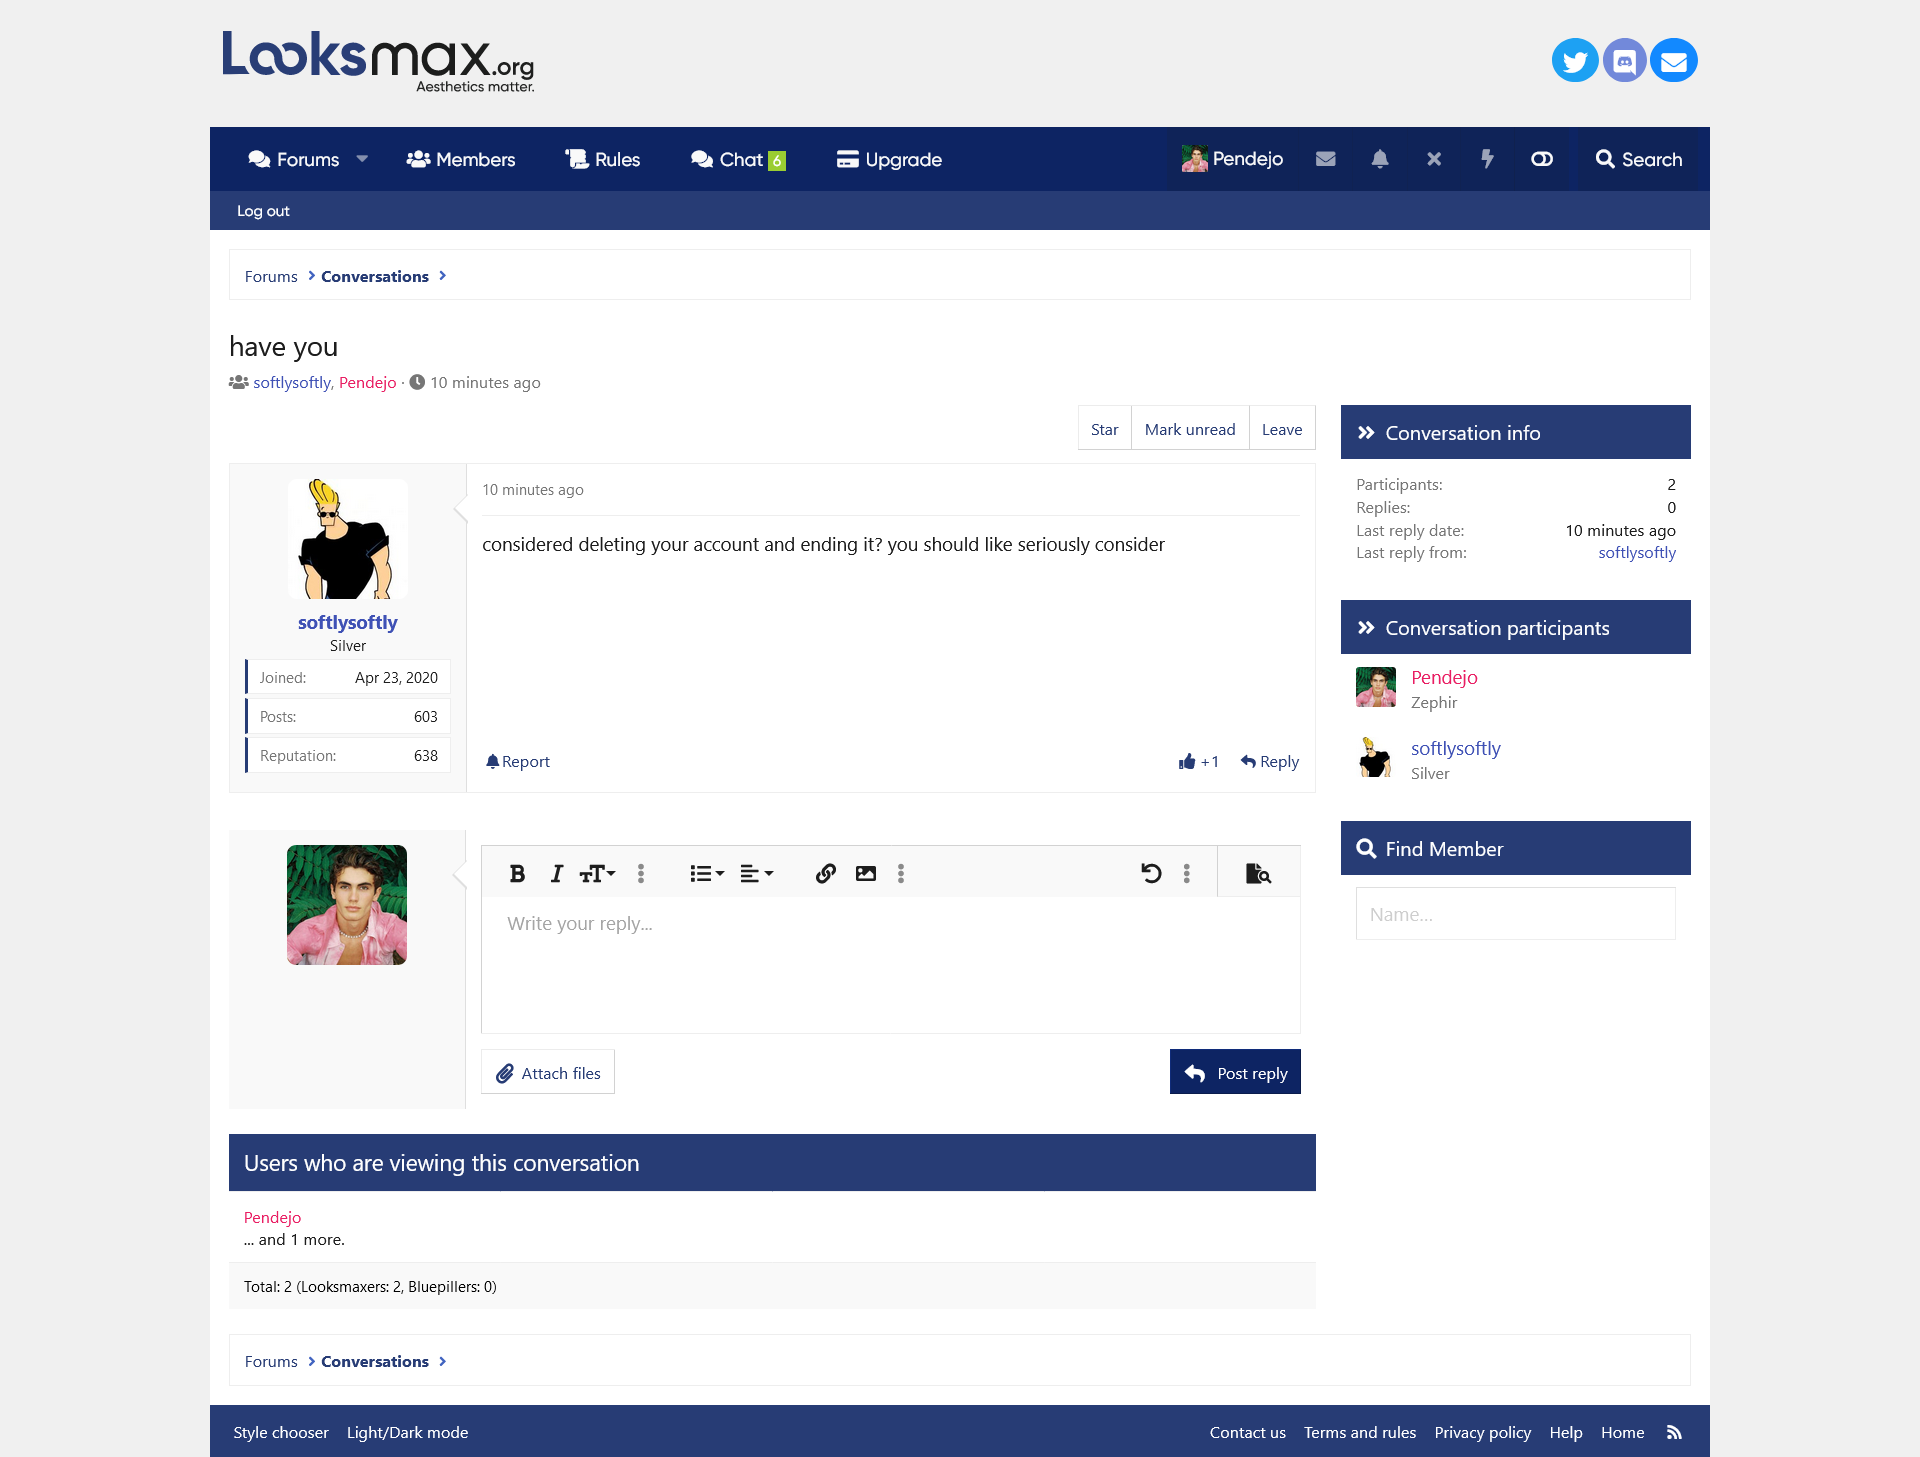Open the Rules nav item
The width and height of the screenshot is (1920, 1457).
tap(603, 159)
